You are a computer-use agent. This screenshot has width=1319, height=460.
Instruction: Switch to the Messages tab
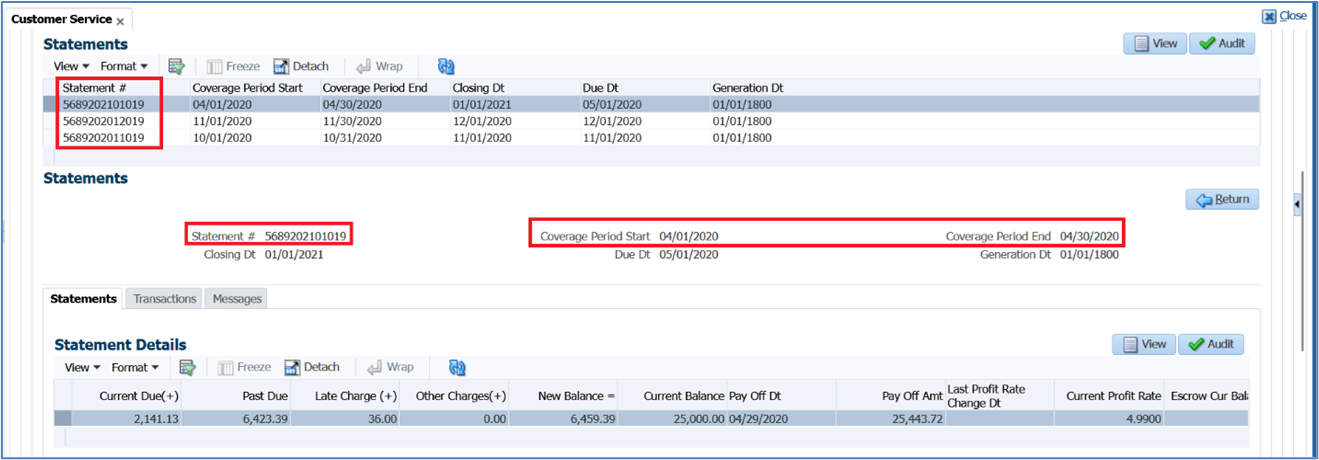[x=237, y=298]
